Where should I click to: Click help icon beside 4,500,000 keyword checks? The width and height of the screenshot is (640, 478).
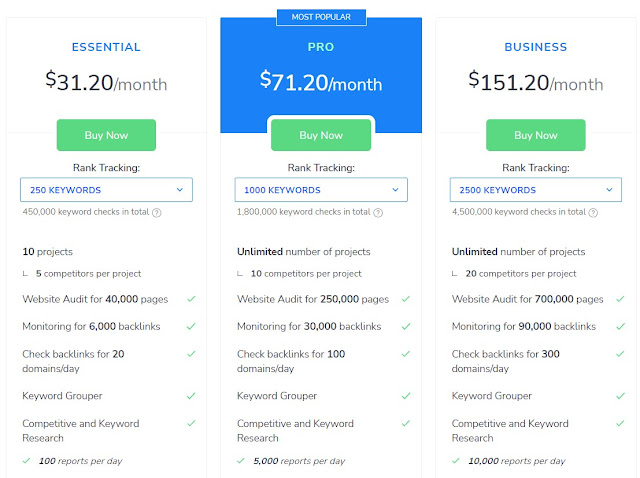pos(593,213)
